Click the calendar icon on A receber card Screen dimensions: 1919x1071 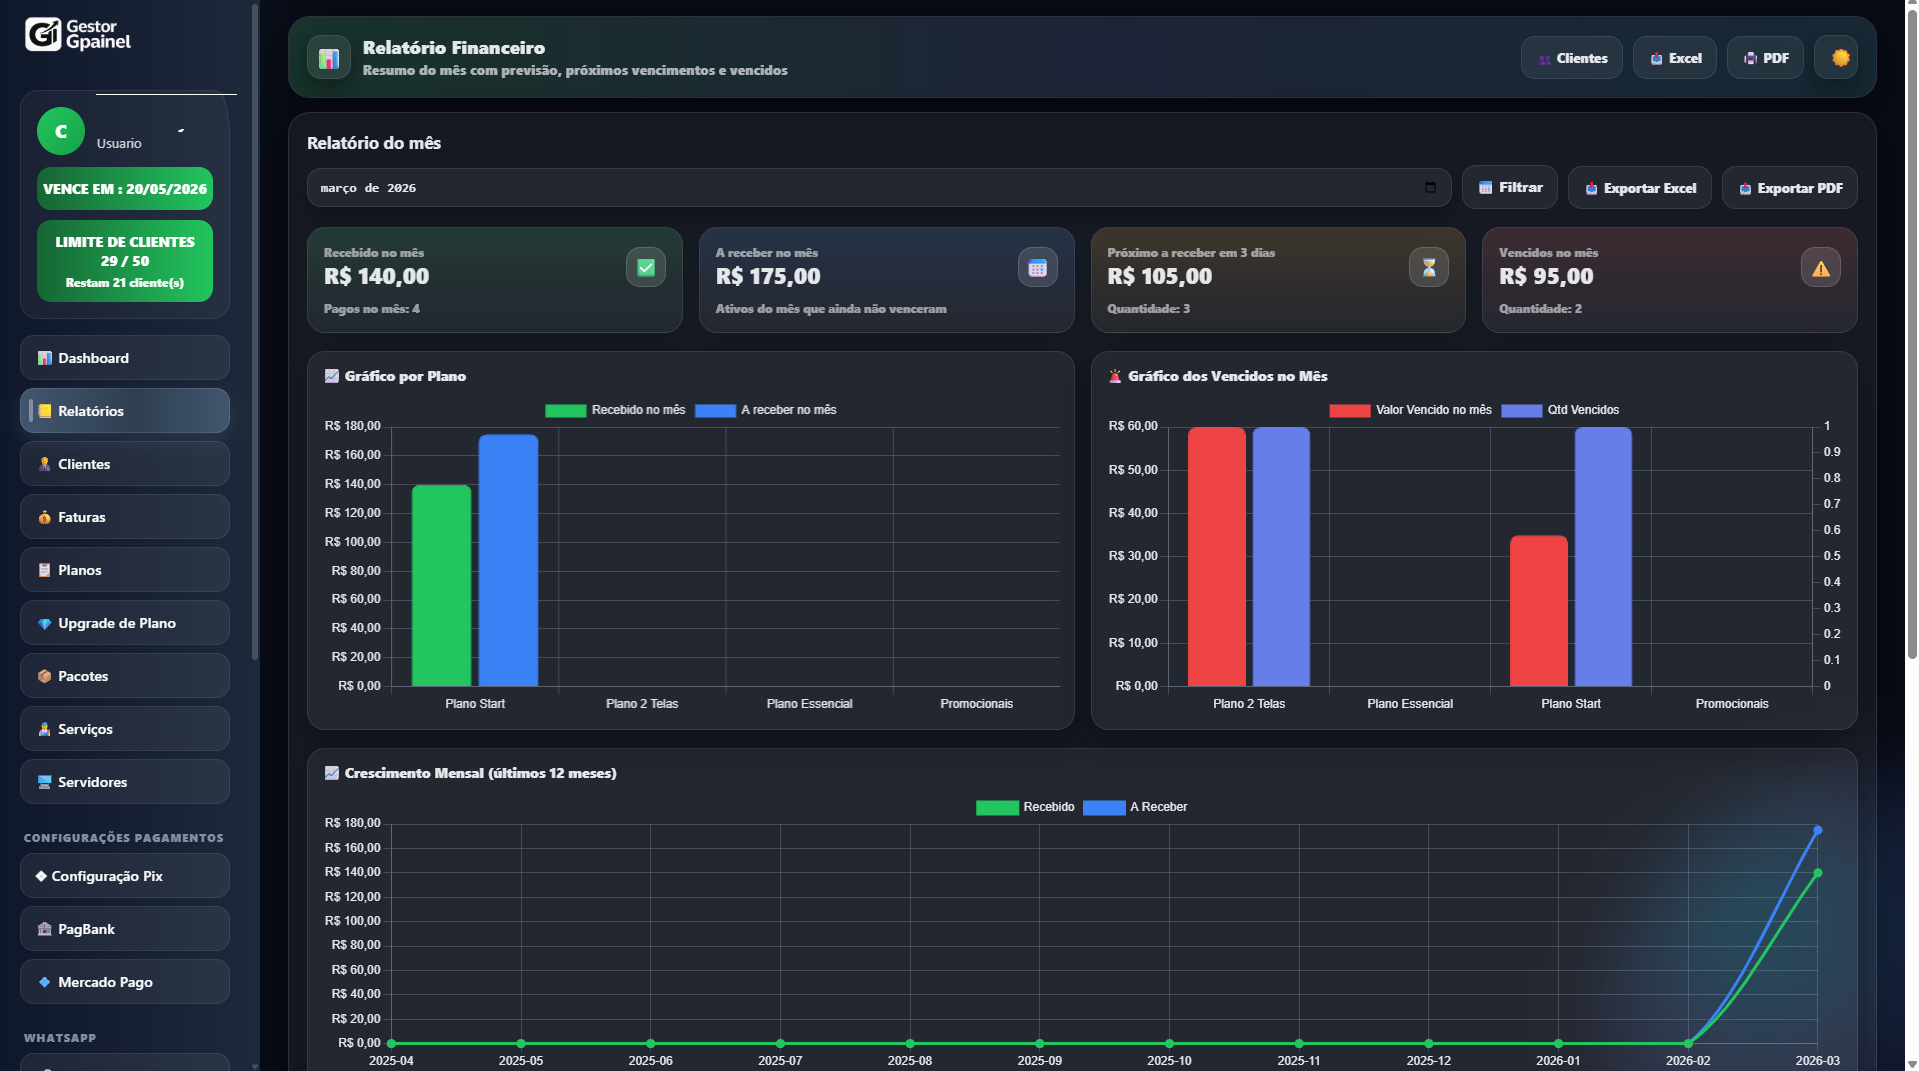1037,268
